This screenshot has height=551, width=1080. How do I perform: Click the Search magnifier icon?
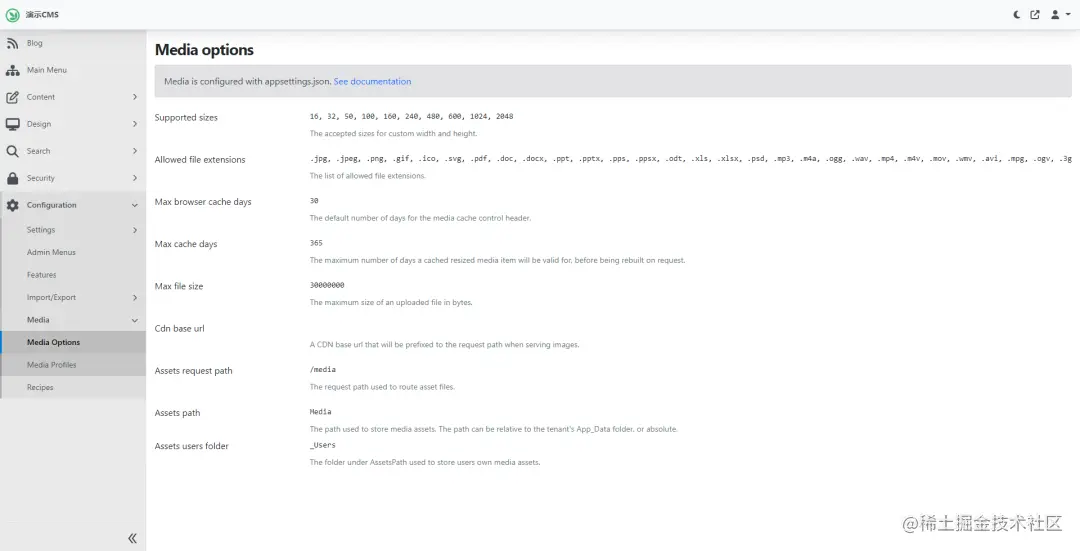click(x=12, y=151)
